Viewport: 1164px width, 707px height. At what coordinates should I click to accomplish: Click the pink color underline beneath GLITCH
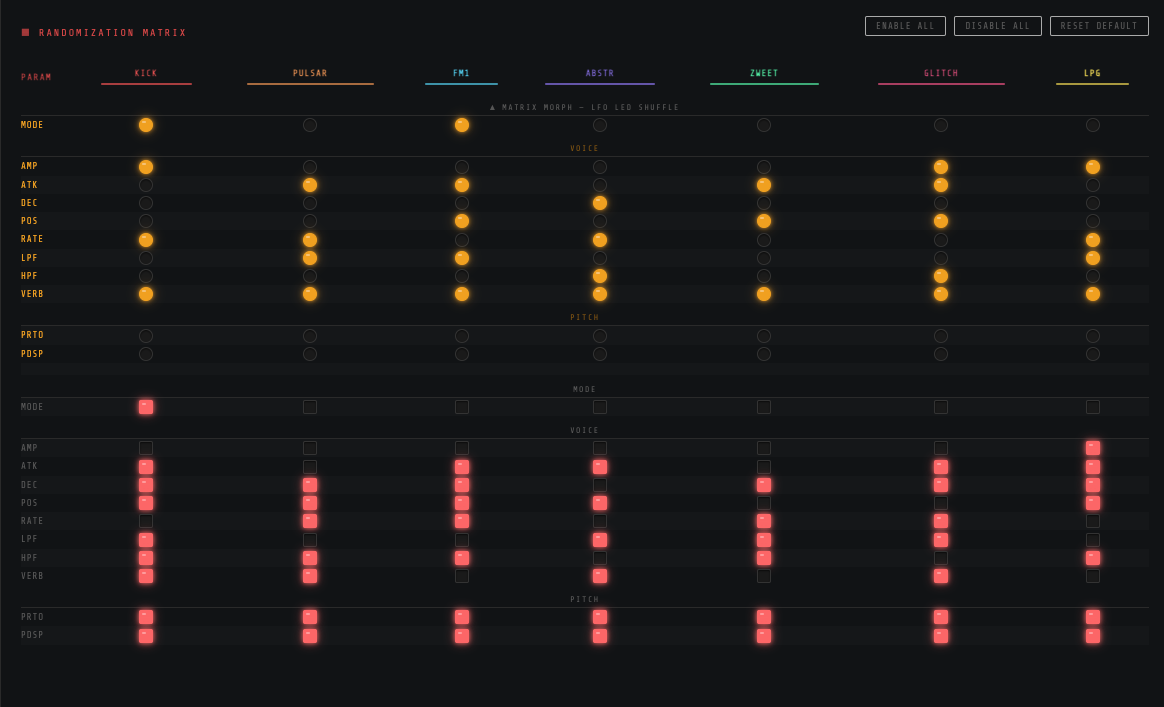[940, 86]
